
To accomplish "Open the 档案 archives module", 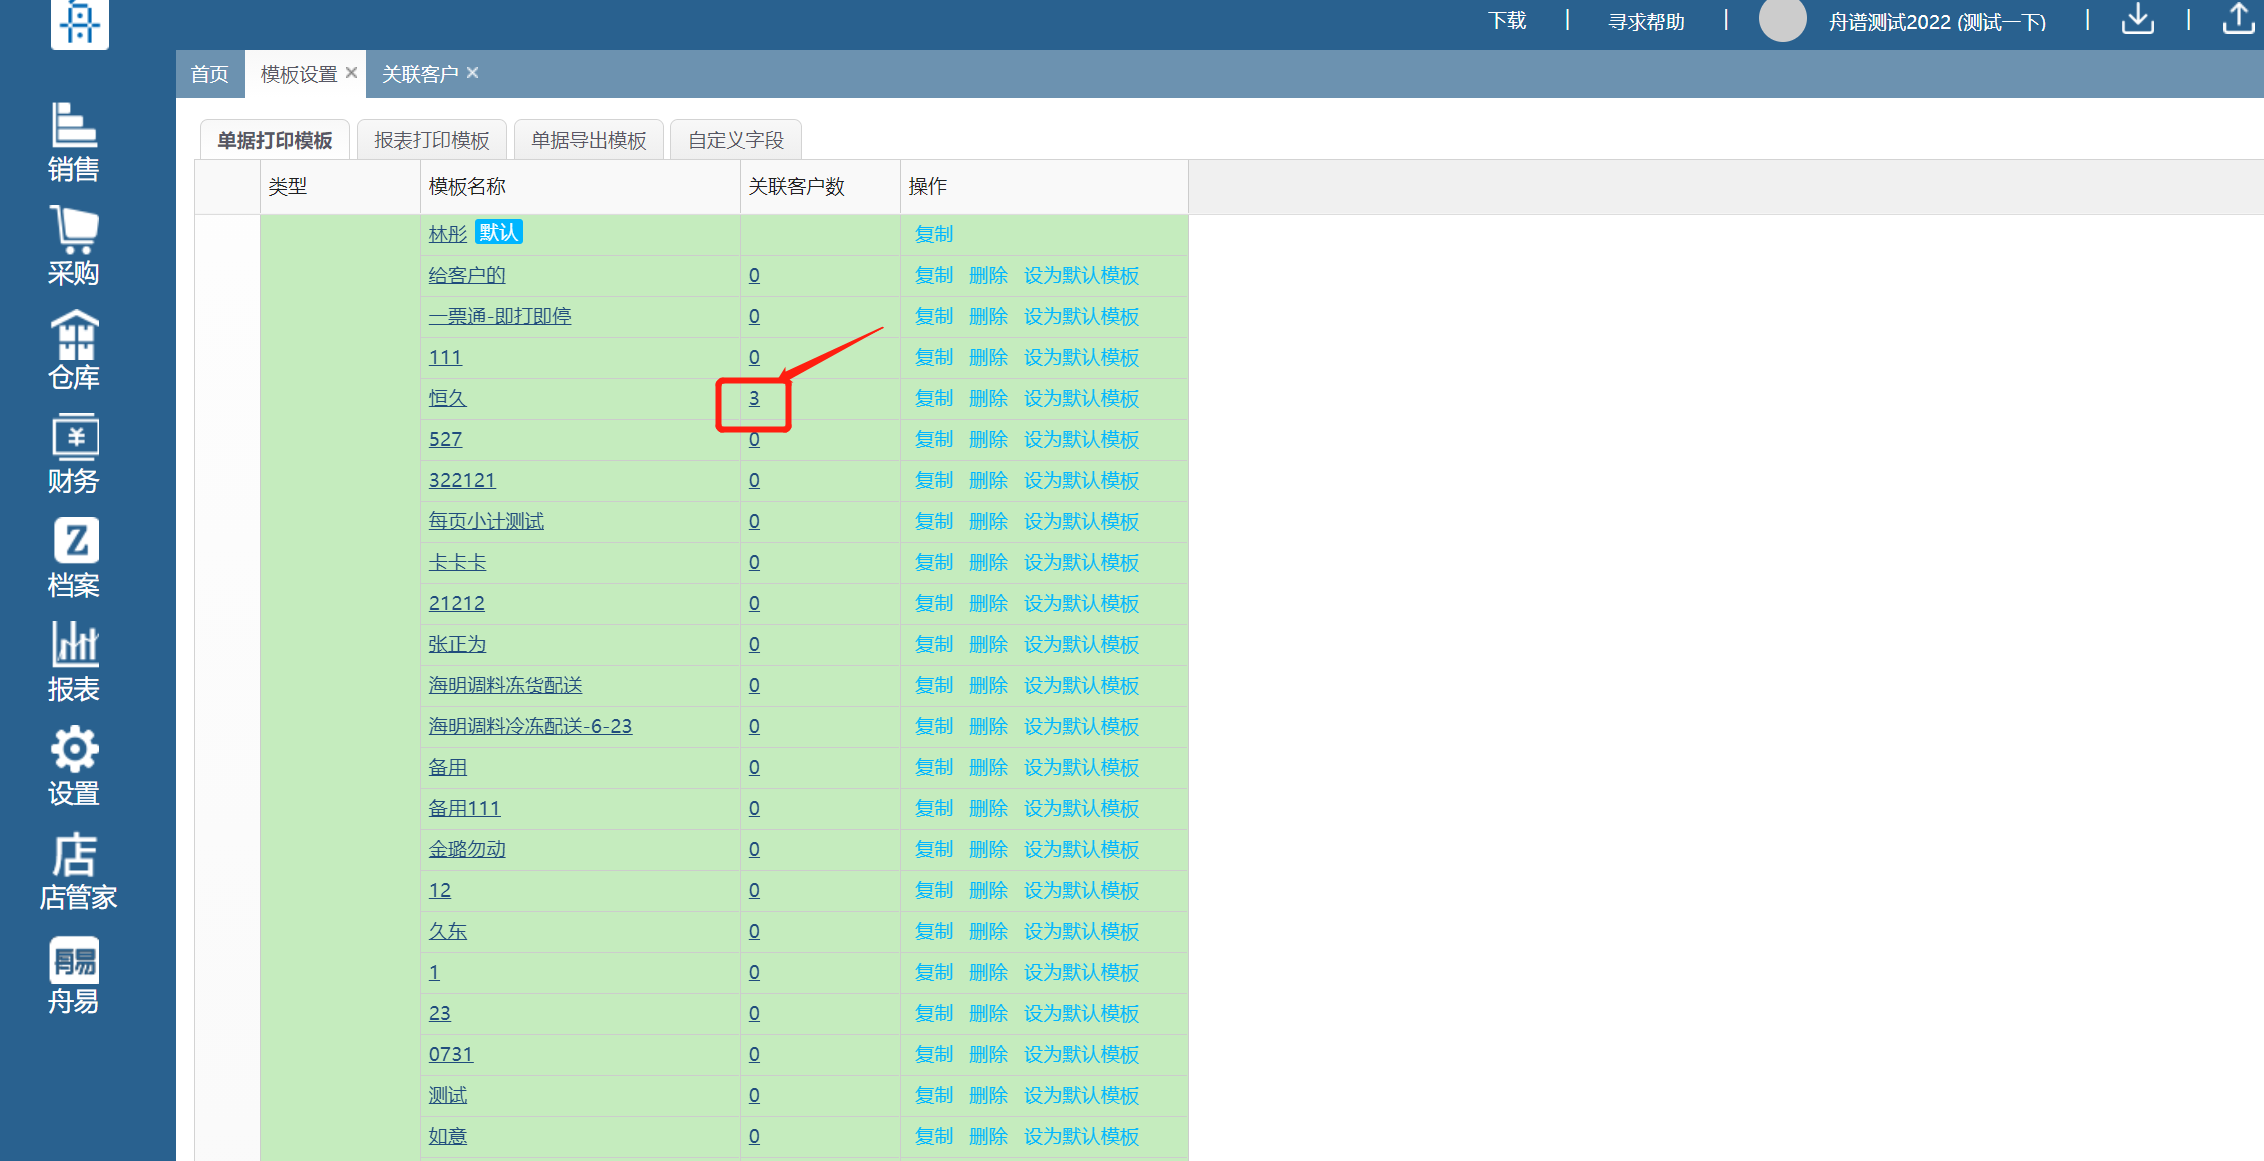I will tap(74, 558).
